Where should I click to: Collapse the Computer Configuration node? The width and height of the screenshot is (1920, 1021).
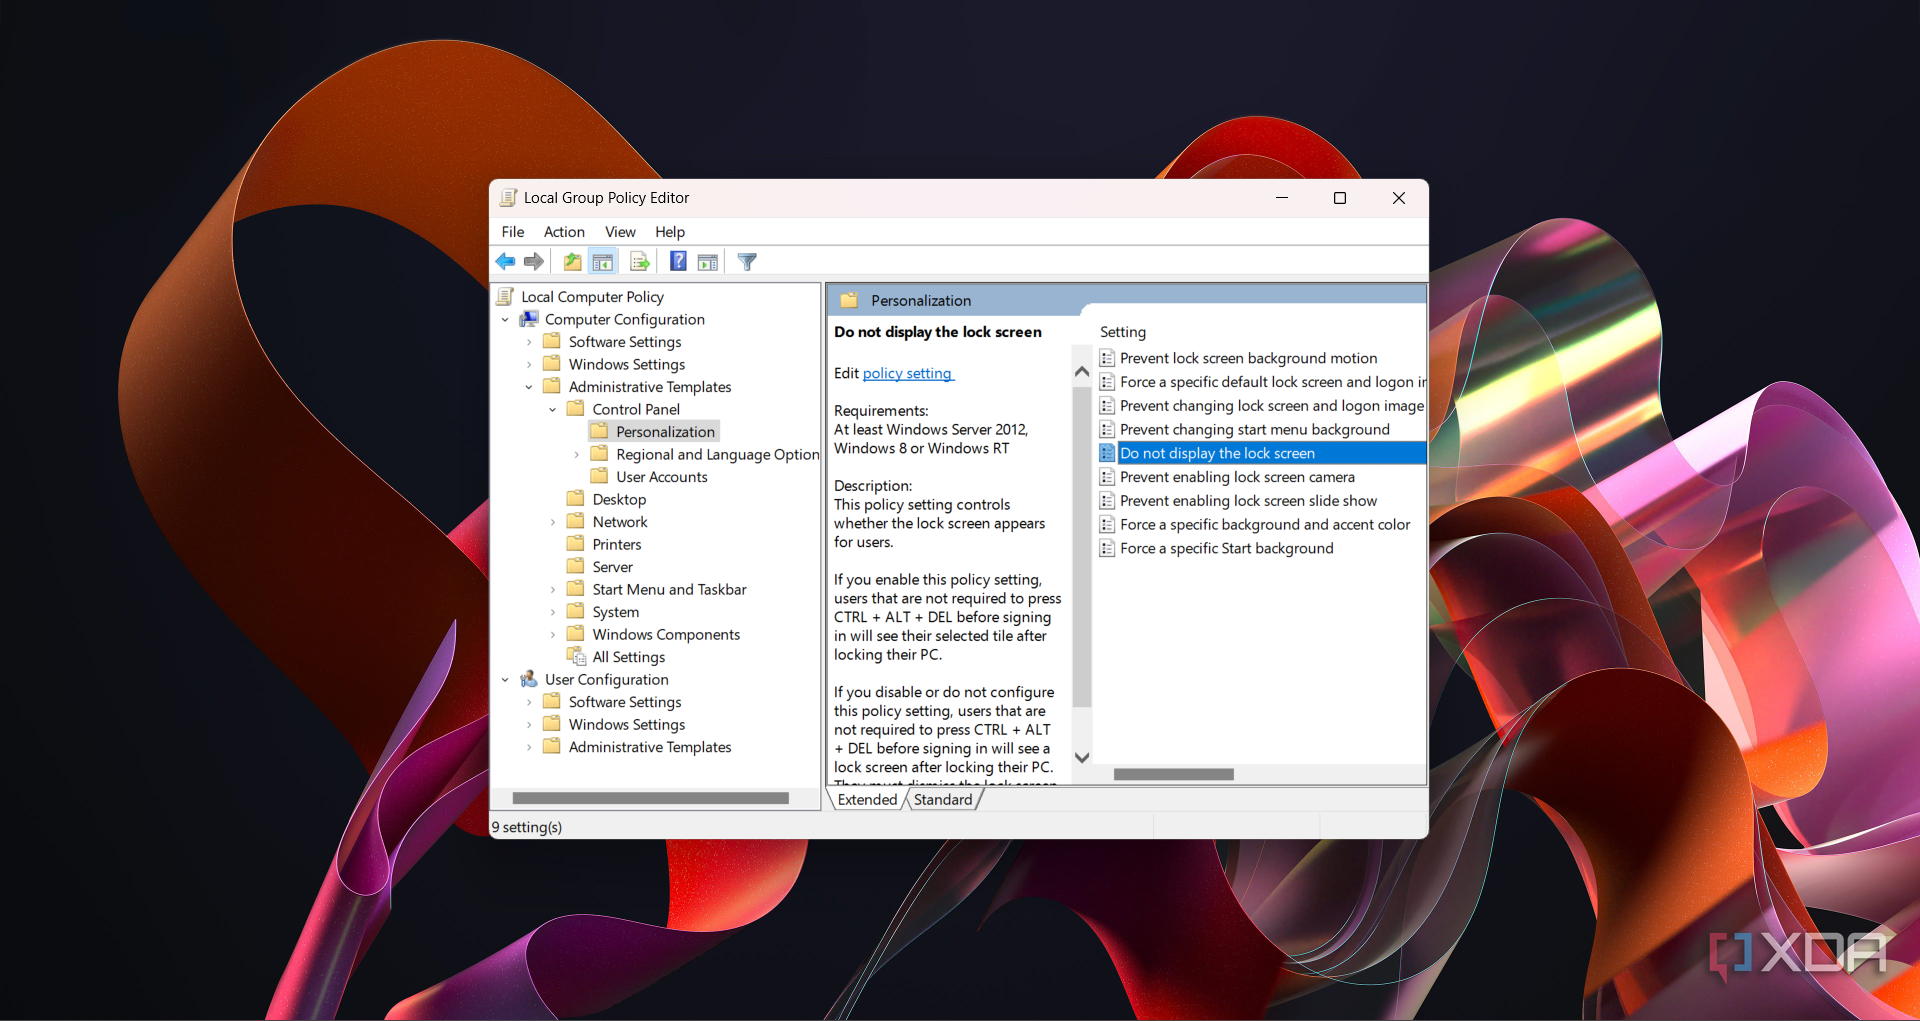(x=505, y=320)
